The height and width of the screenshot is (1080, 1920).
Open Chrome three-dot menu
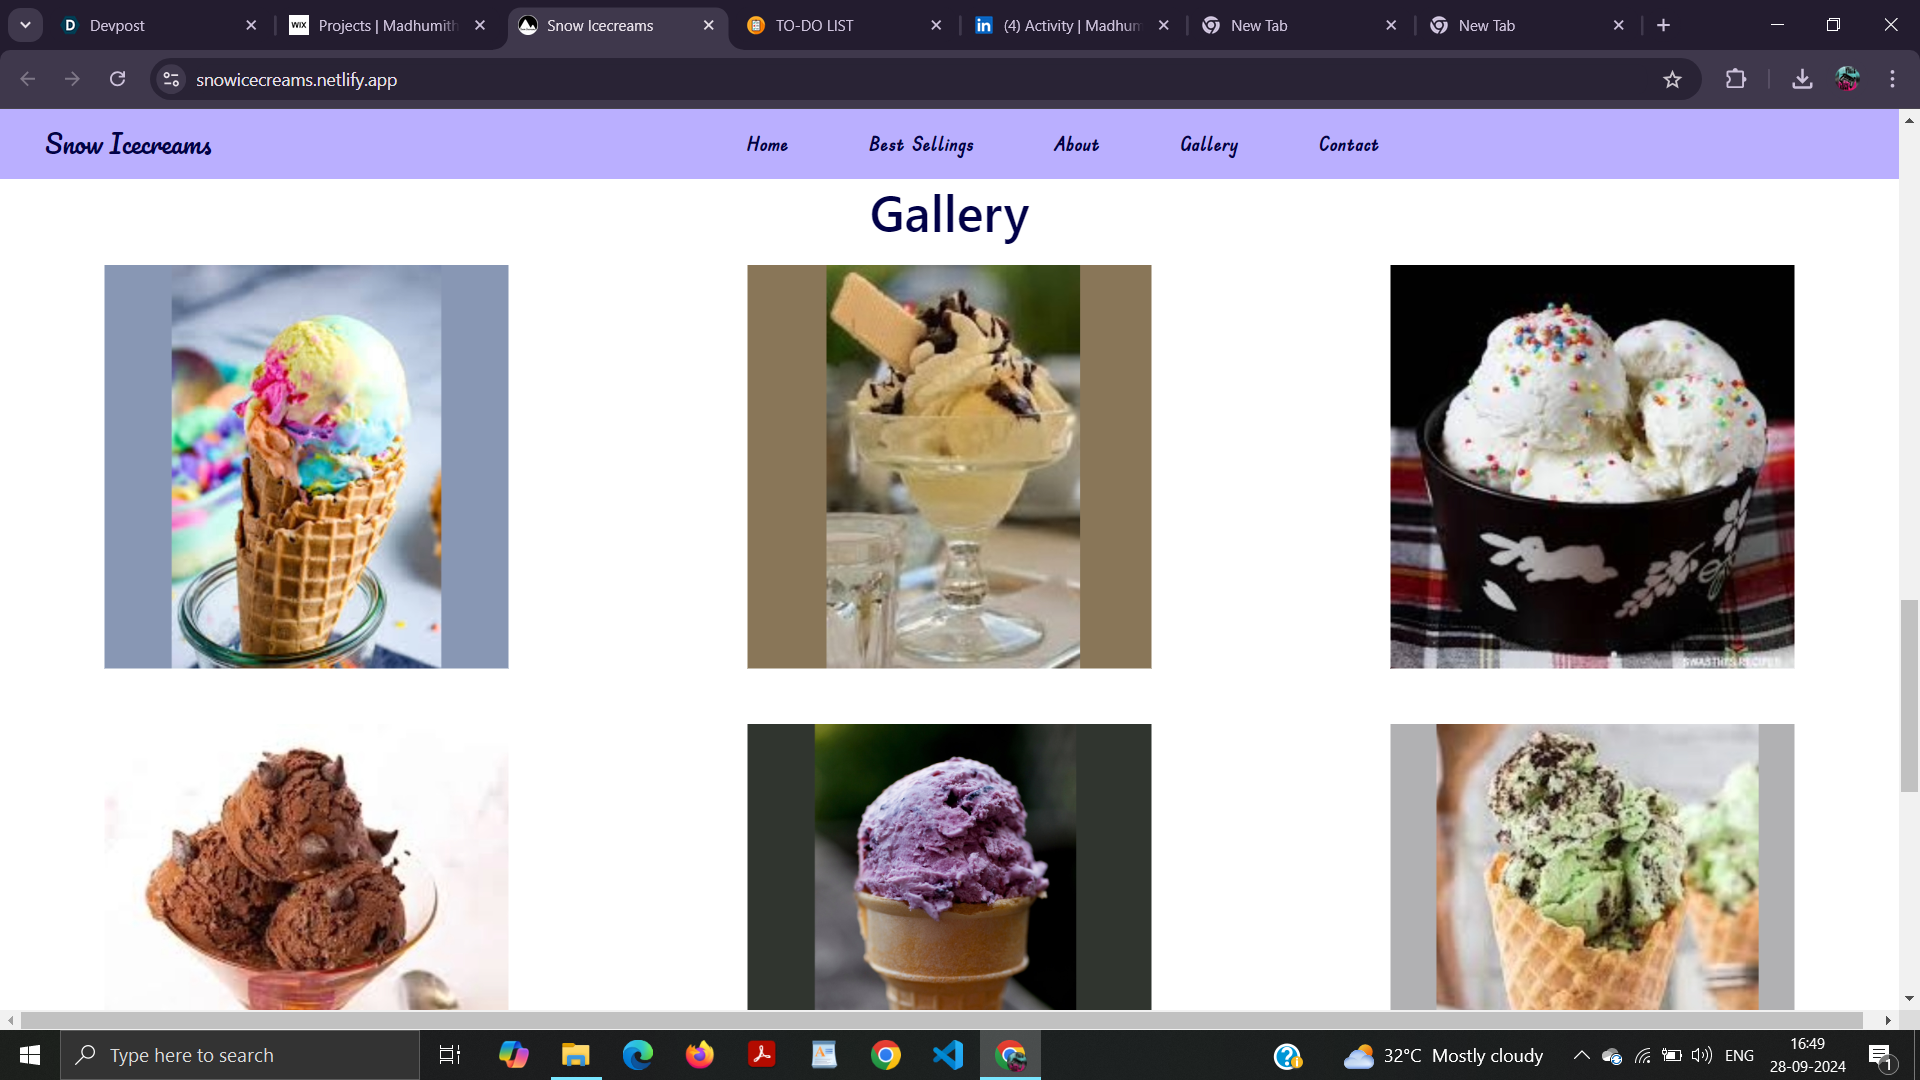point(1892,79)
